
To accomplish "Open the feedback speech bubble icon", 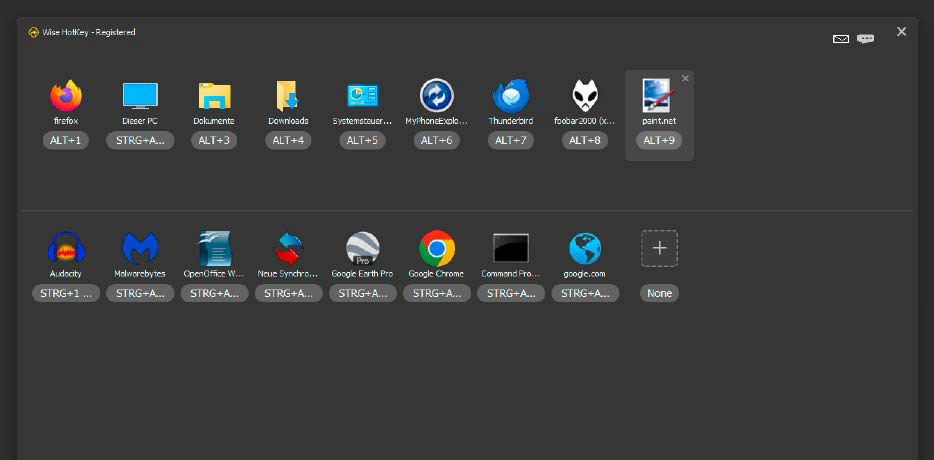I will pos(866,39).
